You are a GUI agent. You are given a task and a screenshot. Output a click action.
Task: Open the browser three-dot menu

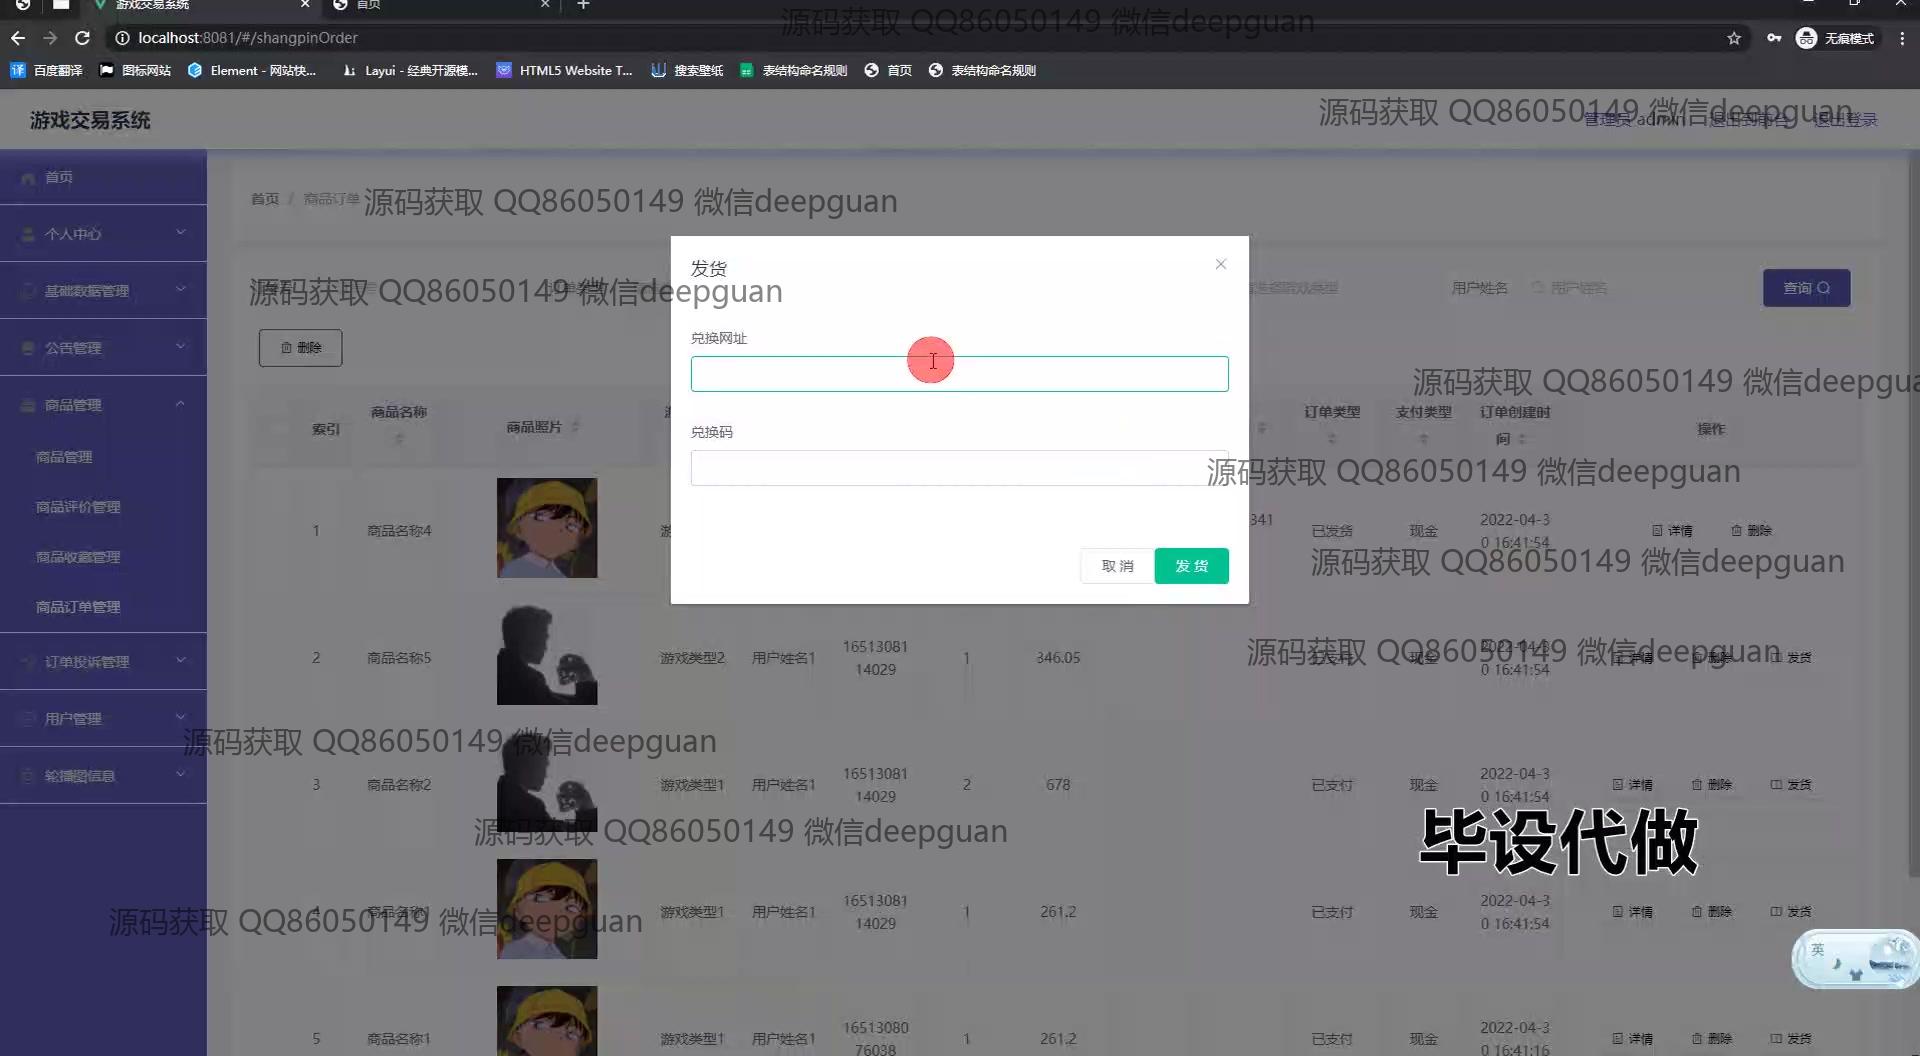pyautogui.click(x=1902, y=38)
